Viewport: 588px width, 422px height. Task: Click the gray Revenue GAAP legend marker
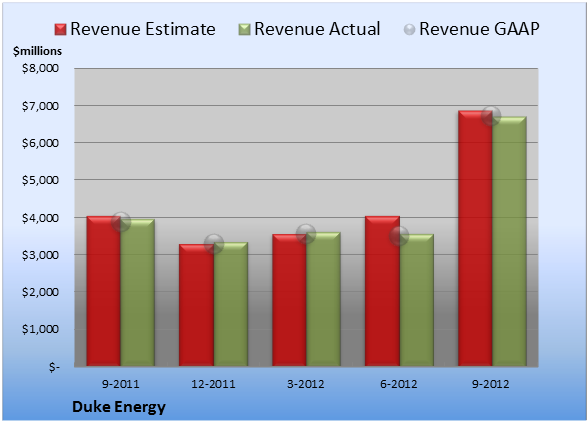410,30
